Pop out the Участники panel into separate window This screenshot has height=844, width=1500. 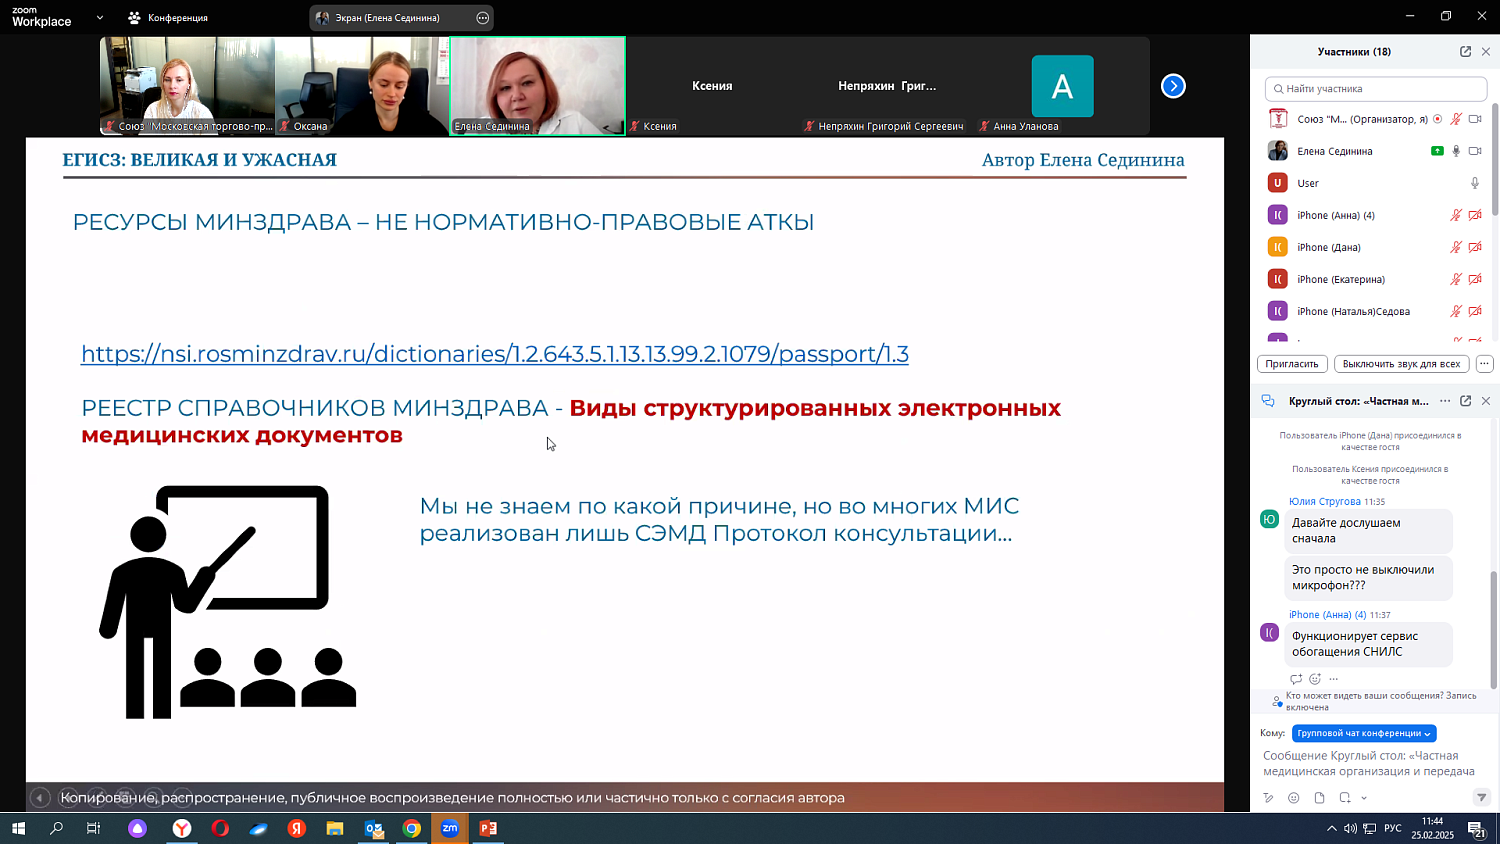click(1468, 51)
